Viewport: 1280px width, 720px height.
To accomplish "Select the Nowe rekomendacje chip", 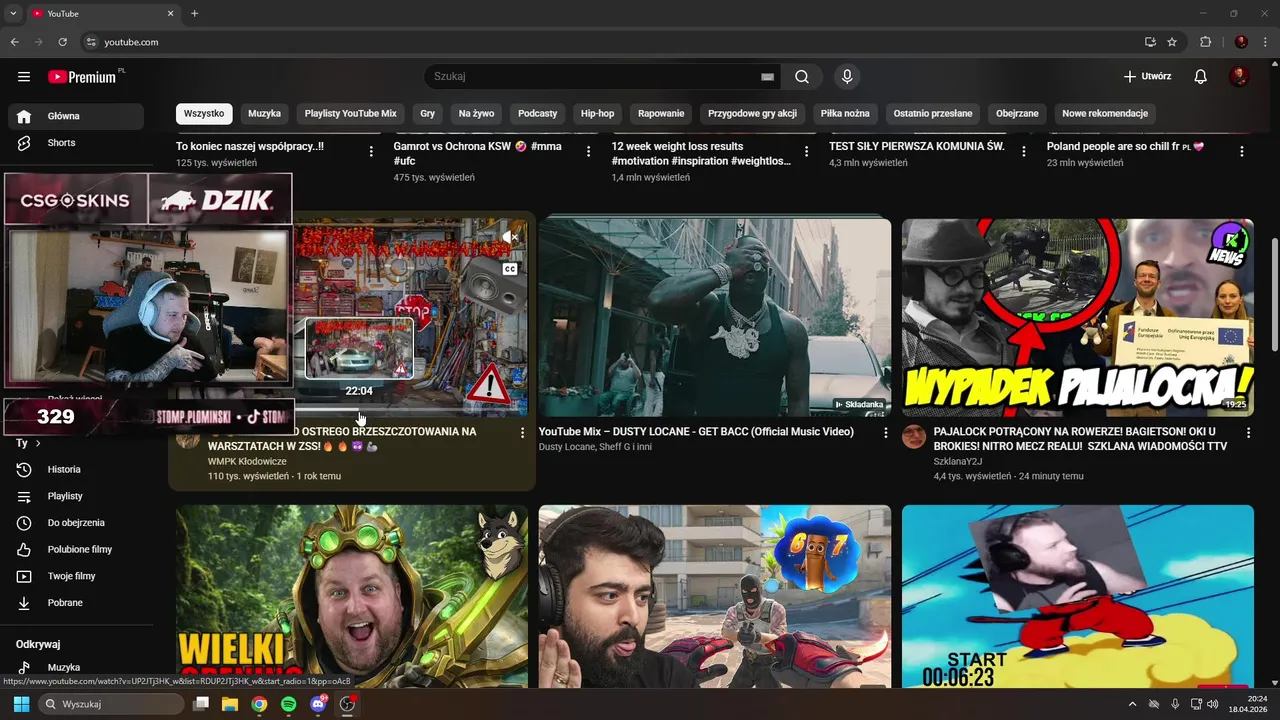I will coord(1105,114).
